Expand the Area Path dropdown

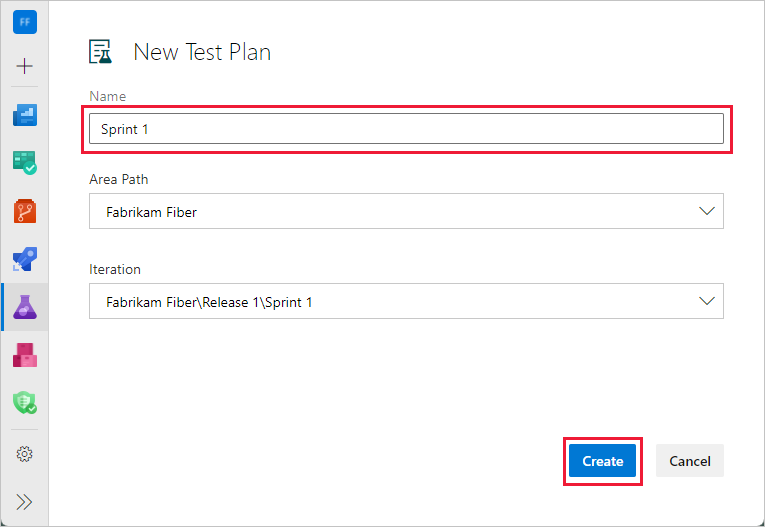tap(707, 212)
